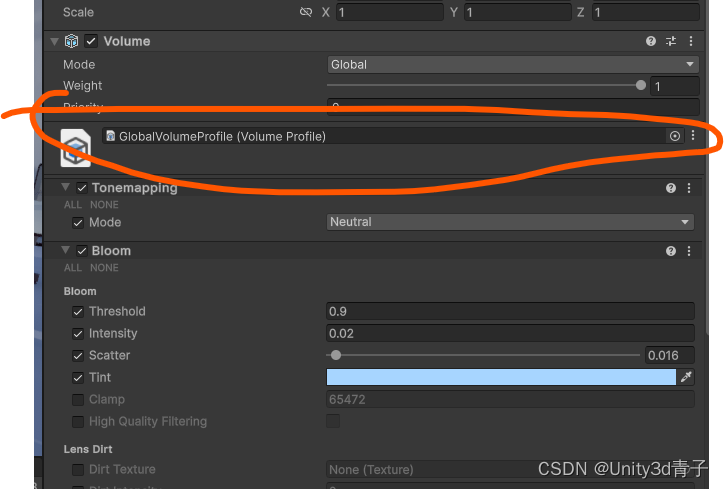Collapse the Volume component foldout
Image resolution: width=724 pixels, height=489 pixels.
[x=54, y=42]
